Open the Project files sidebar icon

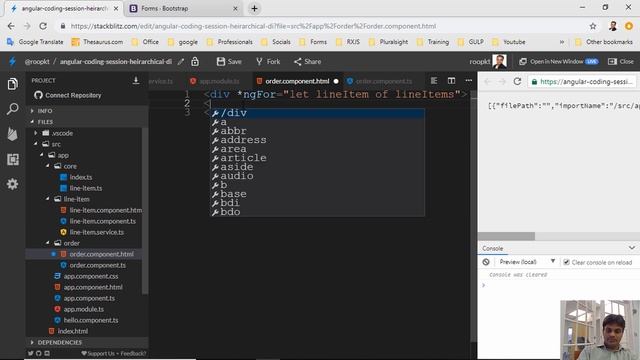click(x=13, y=84)
